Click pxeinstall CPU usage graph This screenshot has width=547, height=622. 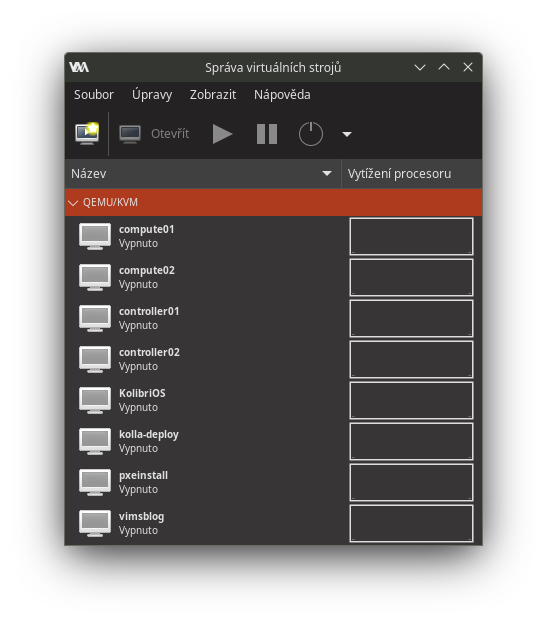coord(411,482)
